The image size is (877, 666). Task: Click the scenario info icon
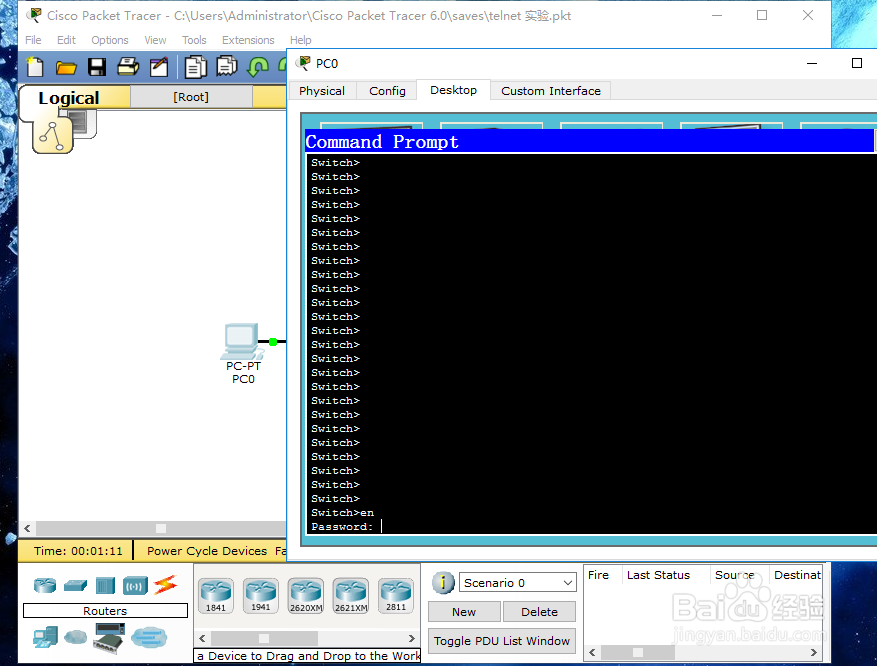tap(443, 583)
